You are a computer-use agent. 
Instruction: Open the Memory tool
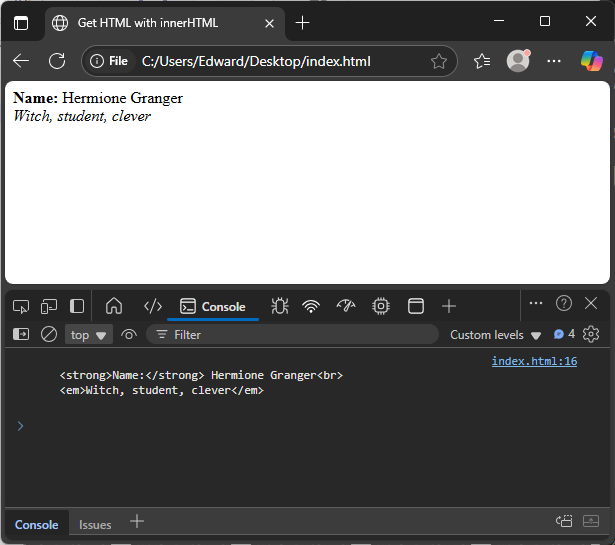pos(381,306)
